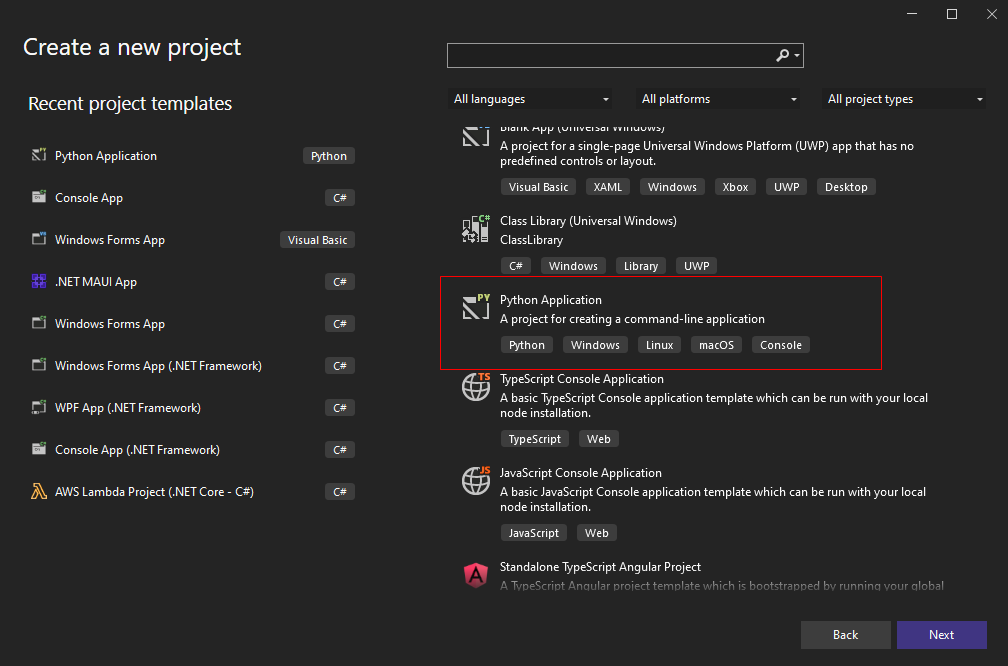Click the Xbox tag
The image size is (1008, 666).
coord(735,187)
